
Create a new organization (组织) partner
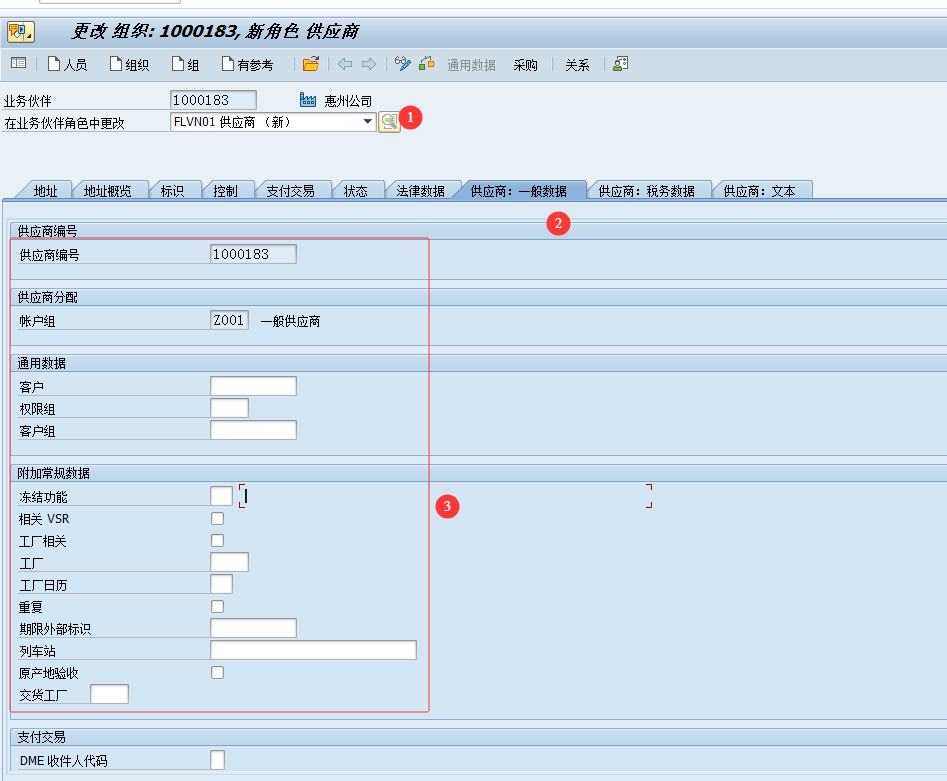(x=129, y=65)
